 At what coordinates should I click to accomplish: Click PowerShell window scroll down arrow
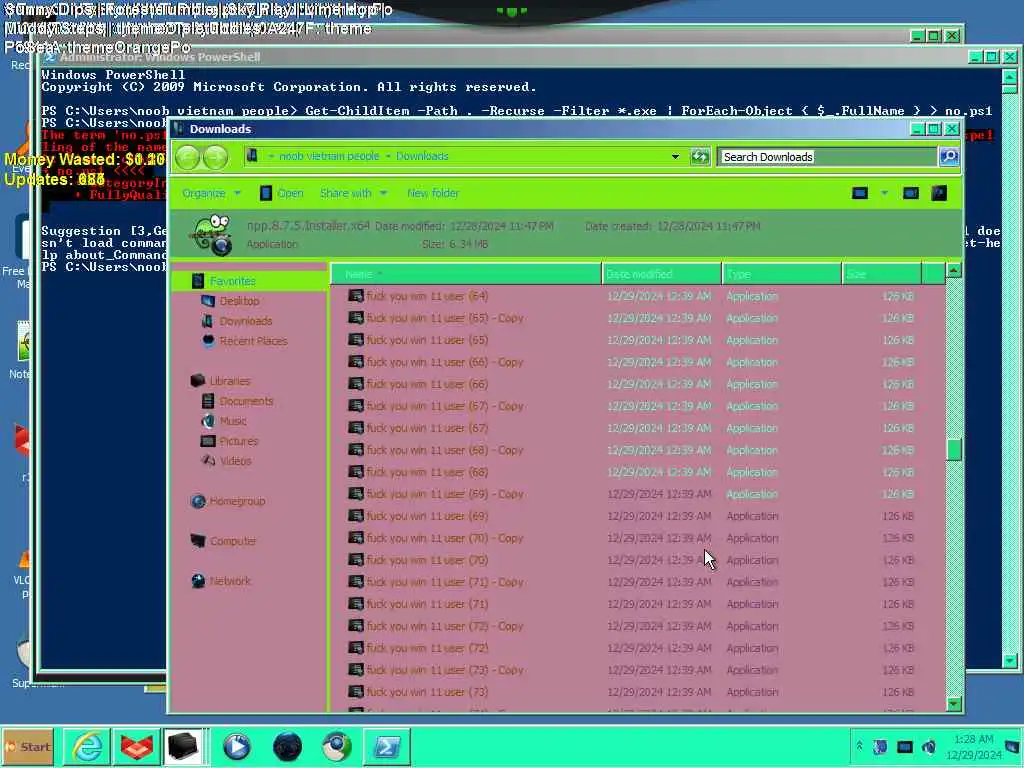(1009, 661)
